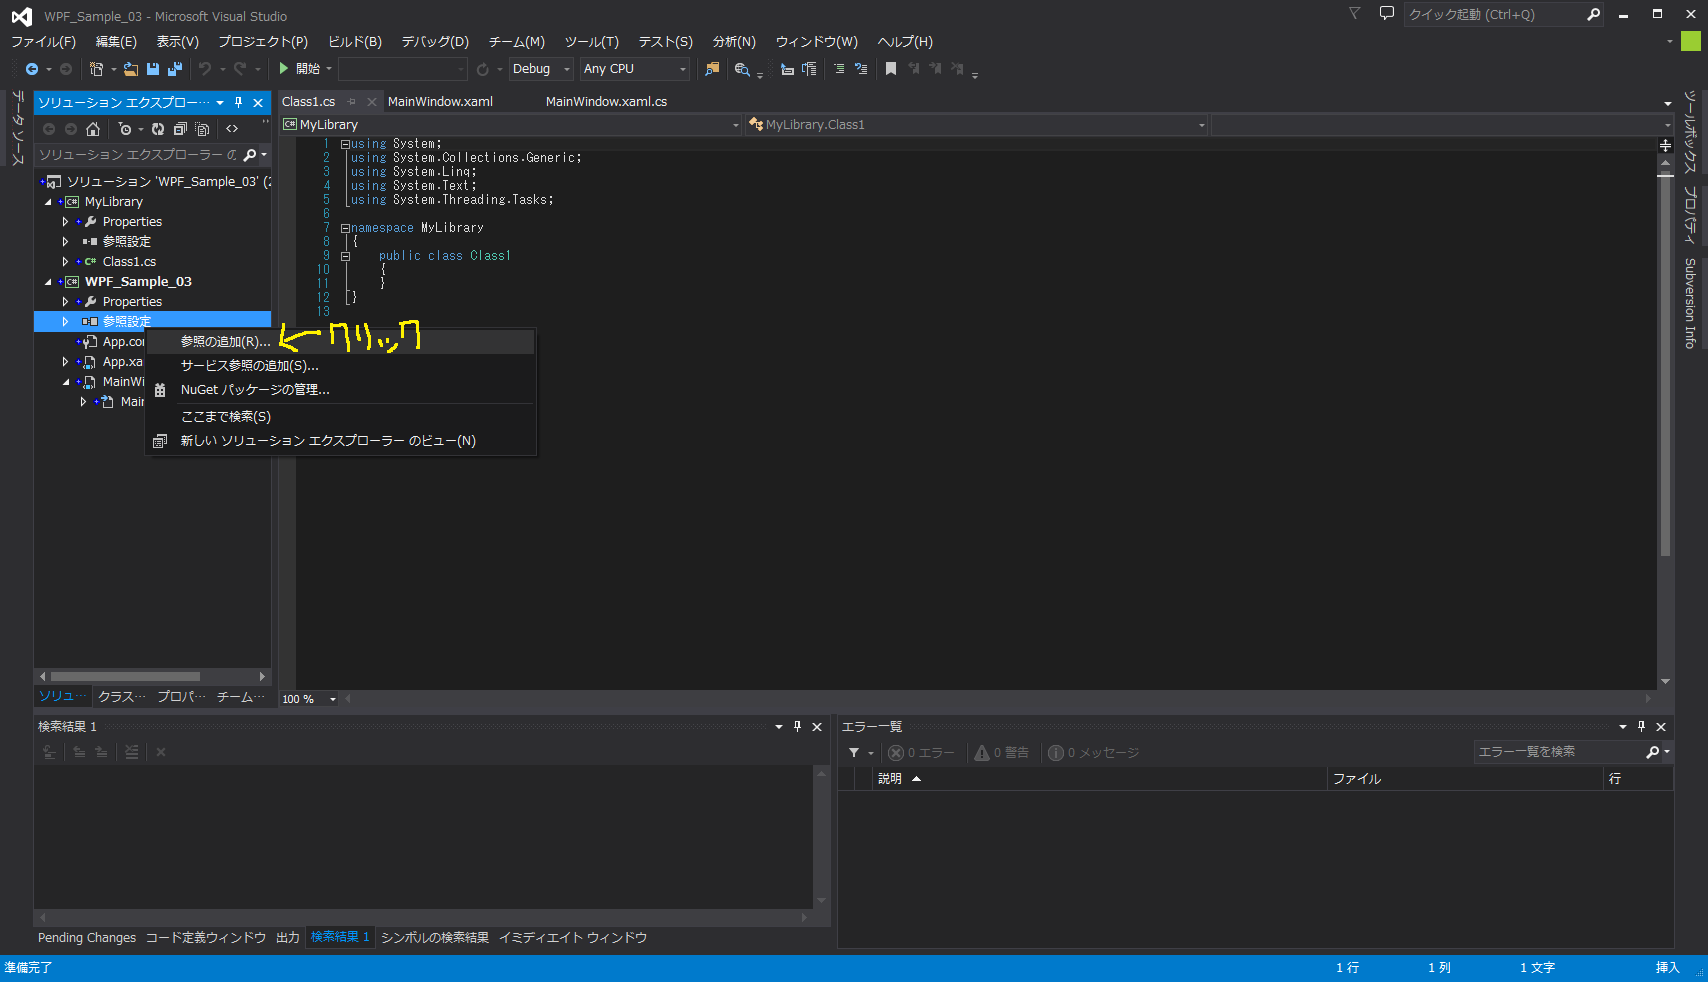Image resolution: width=1708 pixels, height=982 pixels.
Task: Open the MyLibrary project scope dropdown
Action: pyautogui.click(x=510, y=125)
